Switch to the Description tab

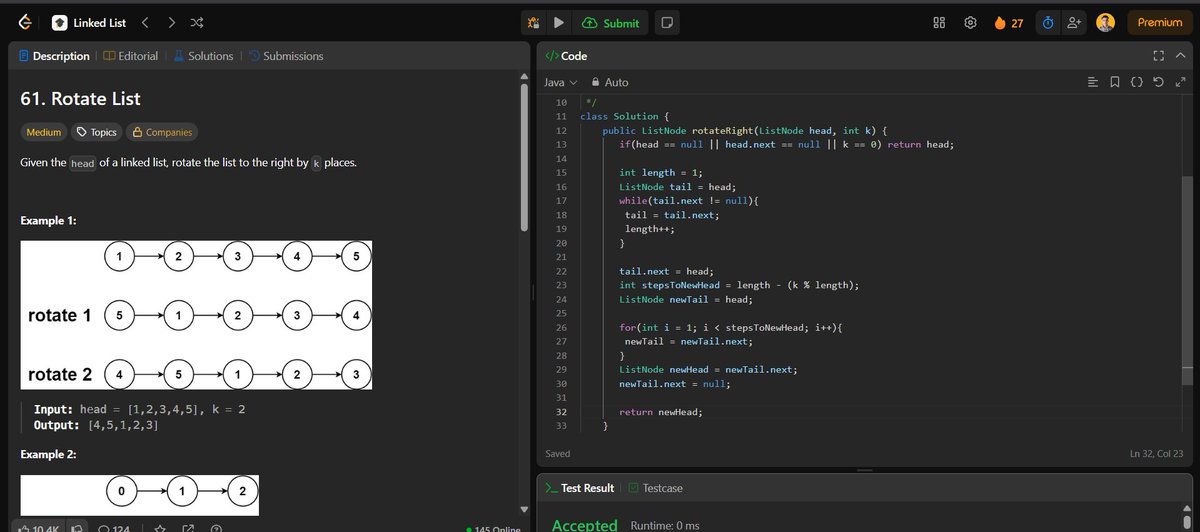coord(54,56)
